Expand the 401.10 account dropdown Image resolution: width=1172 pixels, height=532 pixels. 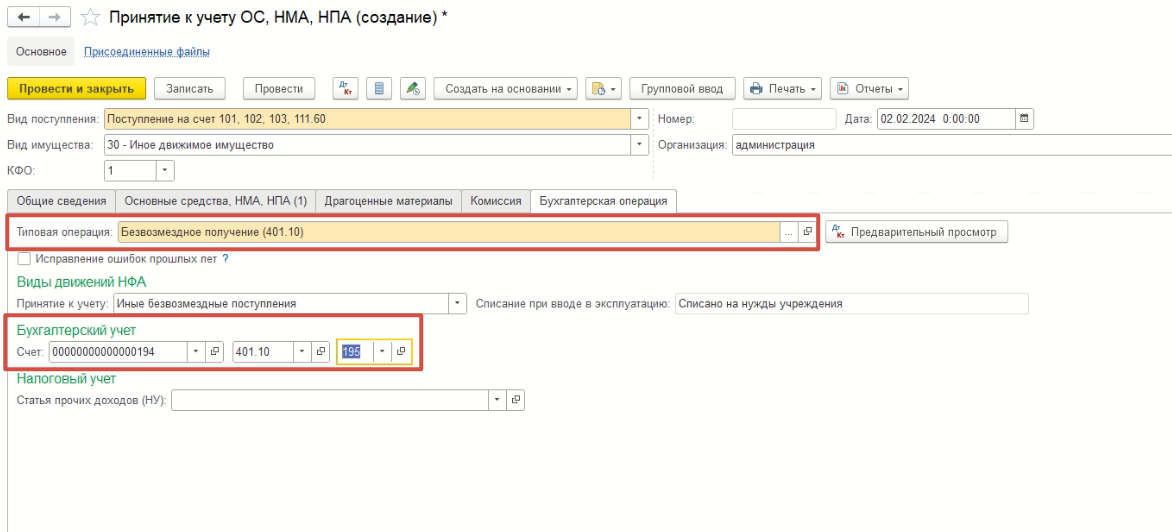[x=302, y=351]
